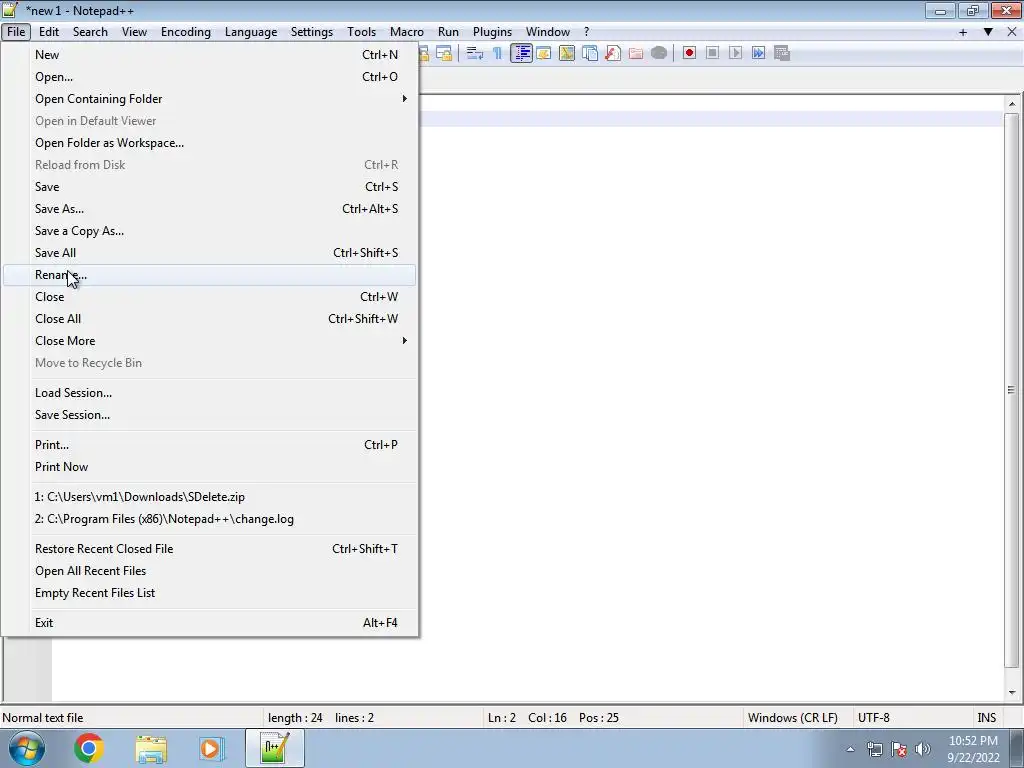
Task: Click the Stop Recording macro icon
Action: pos(712,54)
